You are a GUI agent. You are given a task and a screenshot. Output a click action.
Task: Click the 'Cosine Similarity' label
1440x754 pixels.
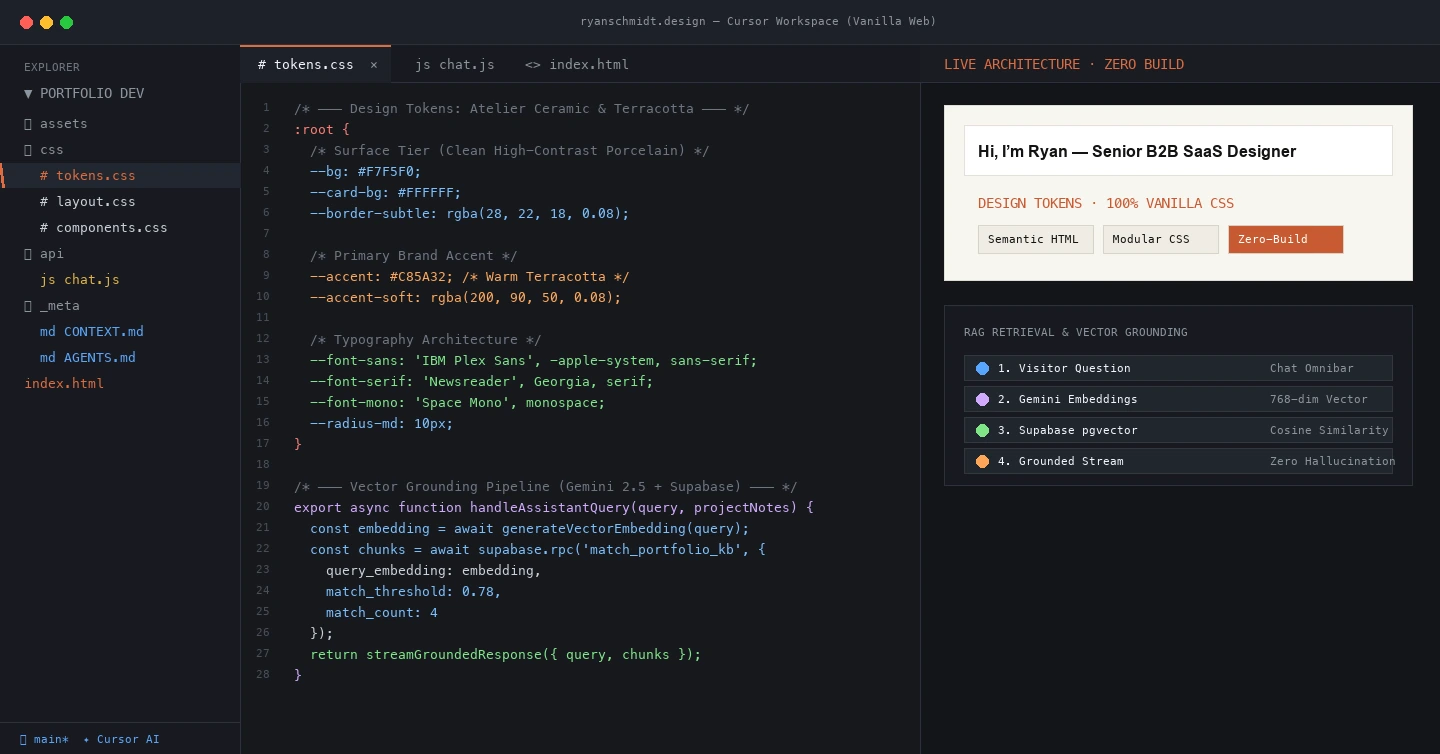pos(1329,431)
